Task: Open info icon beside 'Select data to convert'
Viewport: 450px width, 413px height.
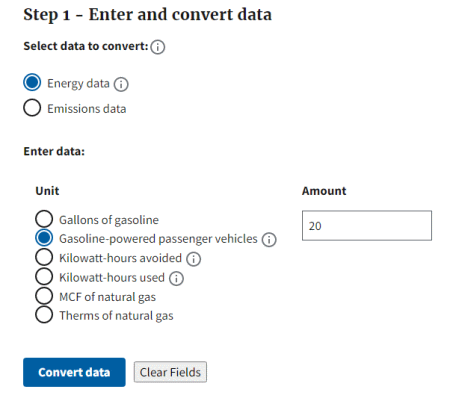Action: [x=157, y=47]
